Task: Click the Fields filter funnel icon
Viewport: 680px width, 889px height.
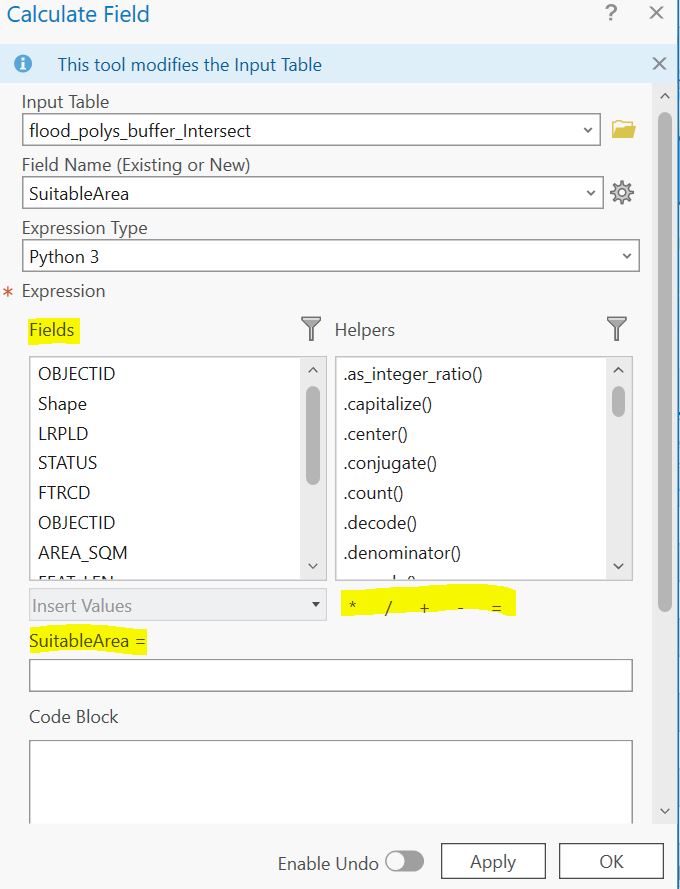Action: [312, 329]
